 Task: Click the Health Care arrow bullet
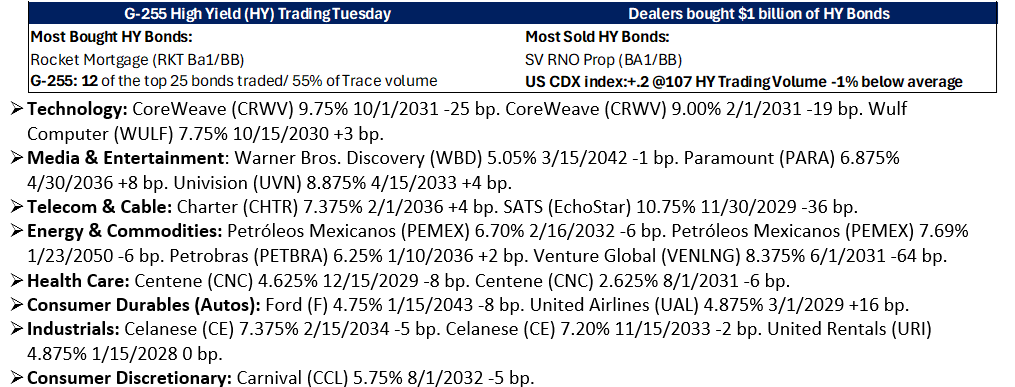point(16,281)
